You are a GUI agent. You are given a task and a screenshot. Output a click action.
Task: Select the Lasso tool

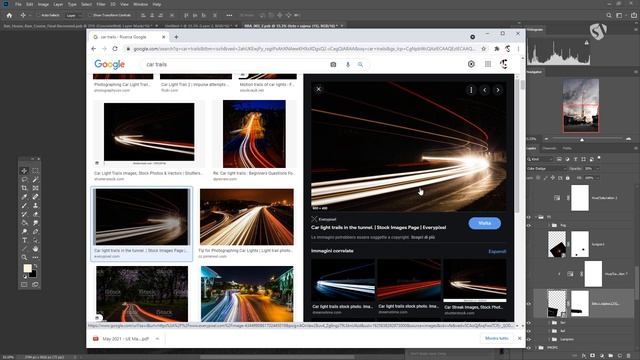click(24, 180)
